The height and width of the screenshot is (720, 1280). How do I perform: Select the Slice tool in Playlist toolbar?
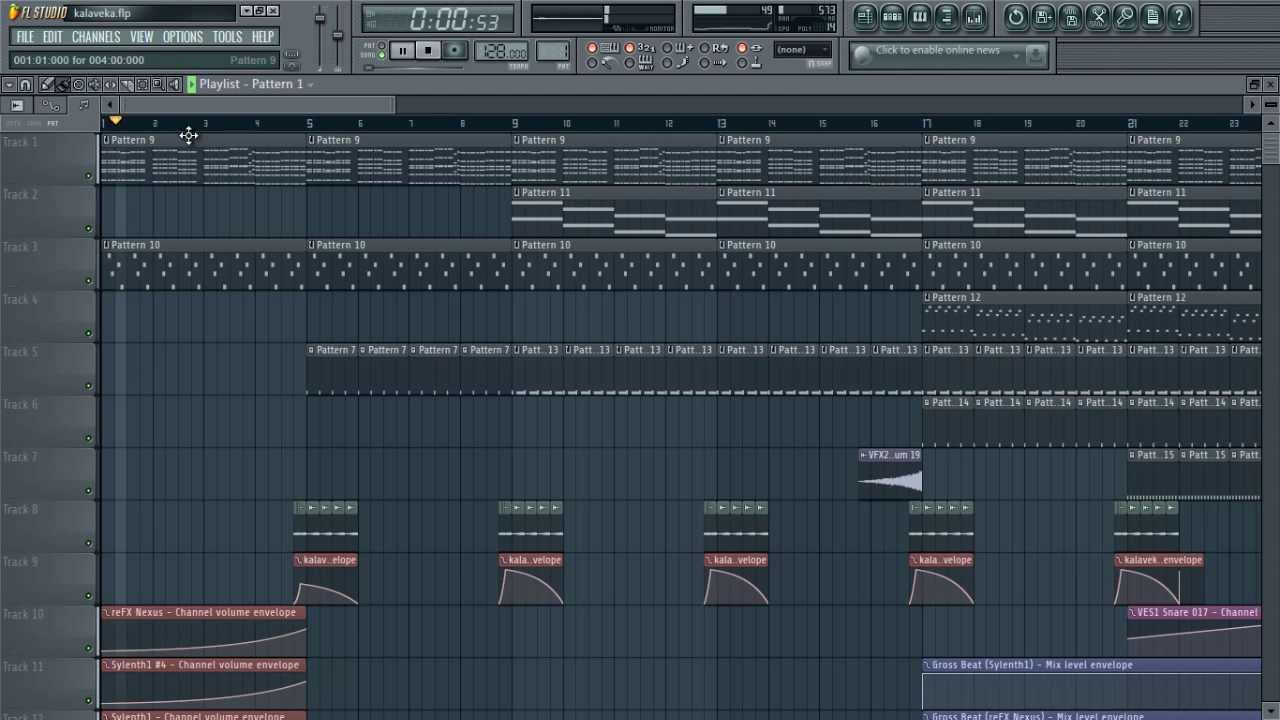pos(126,85)
